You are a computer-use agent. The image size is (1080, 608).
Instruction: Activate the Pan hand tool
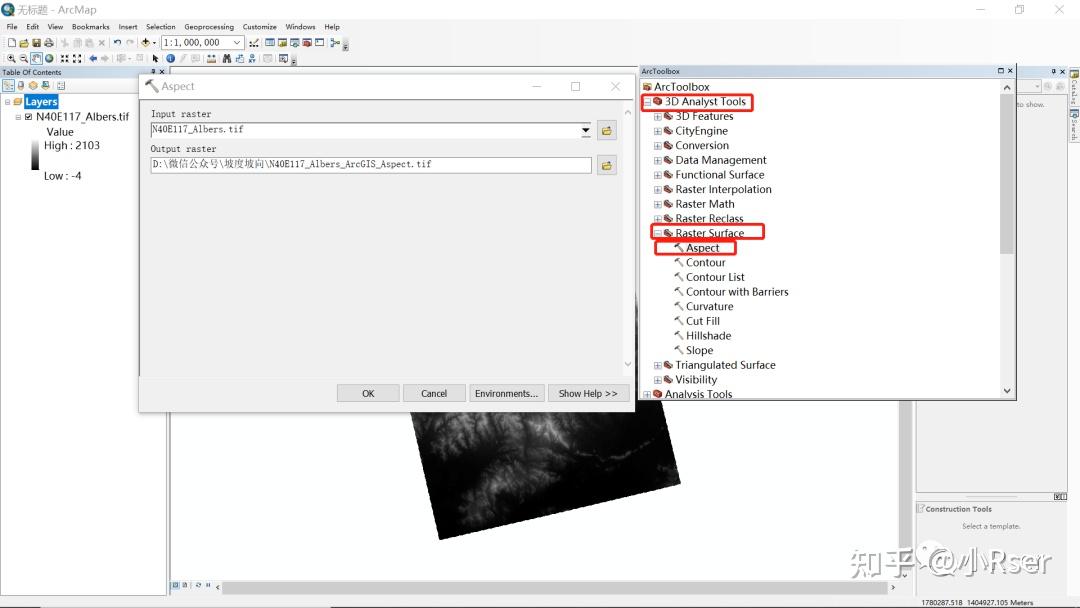coord(37,59)
